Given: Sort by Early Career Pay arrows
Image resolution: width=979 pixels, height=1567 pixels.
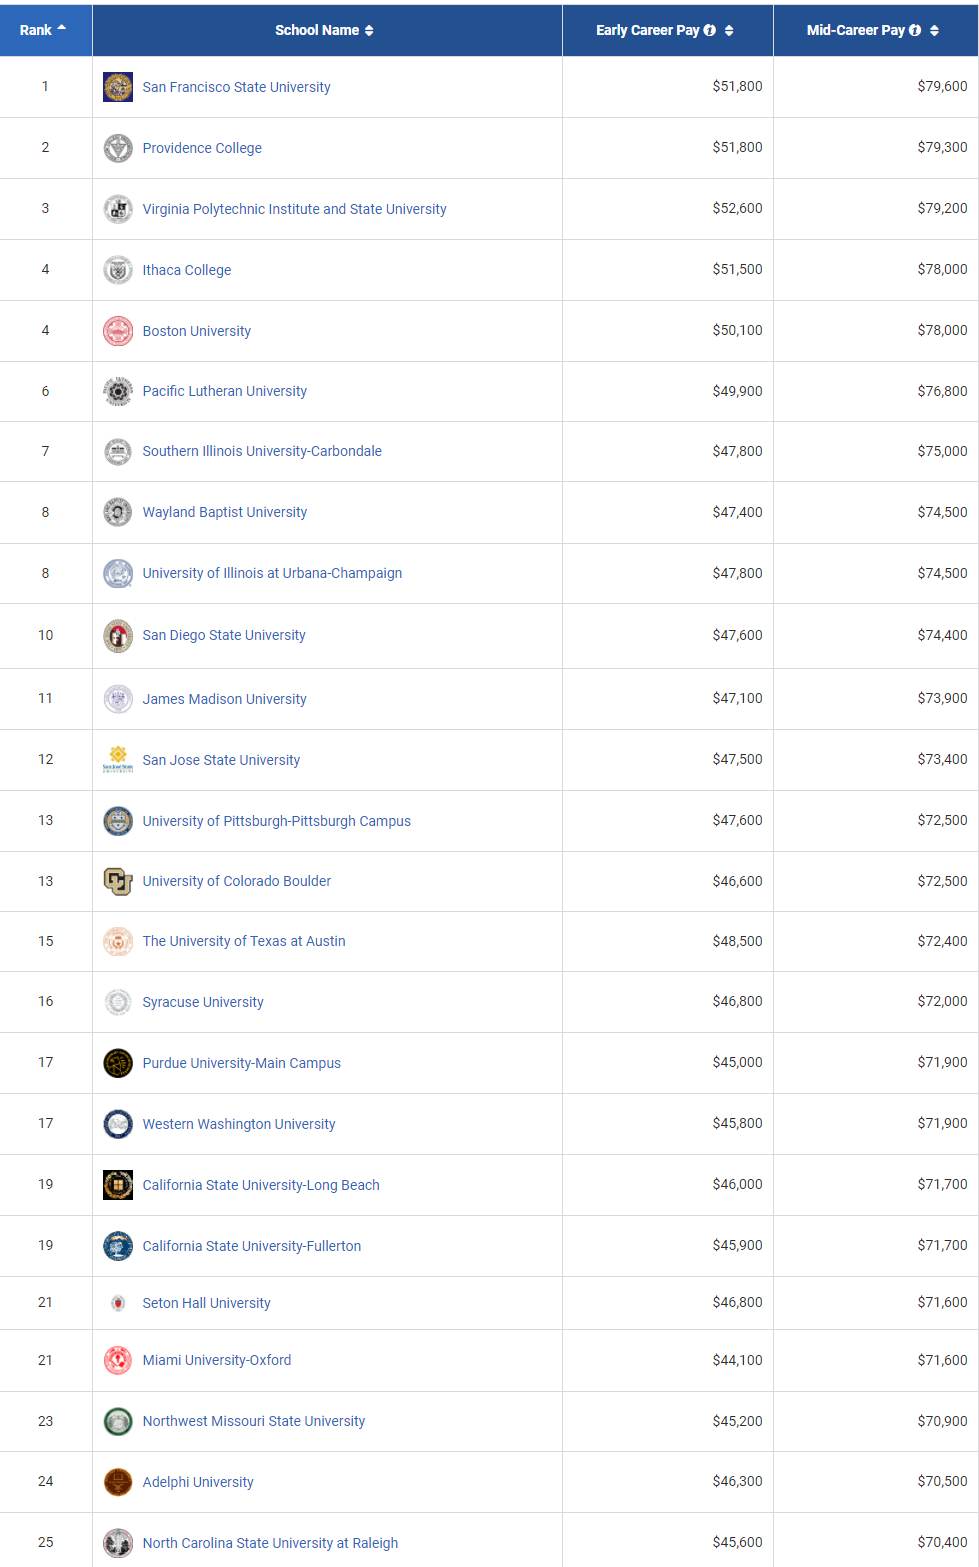Looking at the screenshot, I should [729, 30].
